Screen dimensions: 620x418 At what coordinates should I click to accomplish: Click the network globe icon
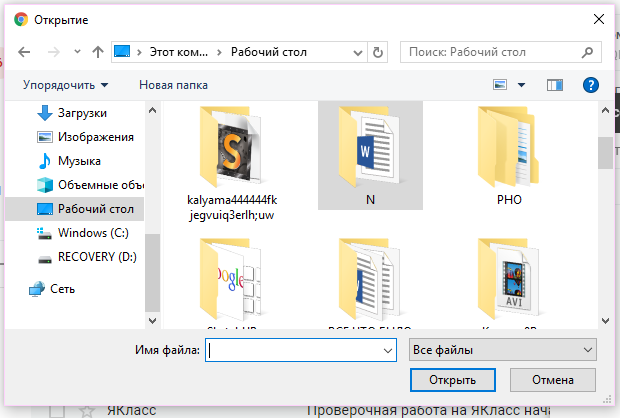(x=37, y=289)
